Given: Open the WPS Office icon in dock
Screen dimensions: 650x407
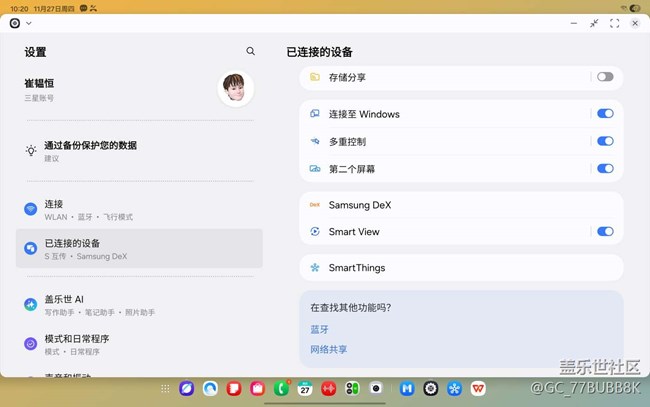Looking at the screenshot, I should coord(479,388).
